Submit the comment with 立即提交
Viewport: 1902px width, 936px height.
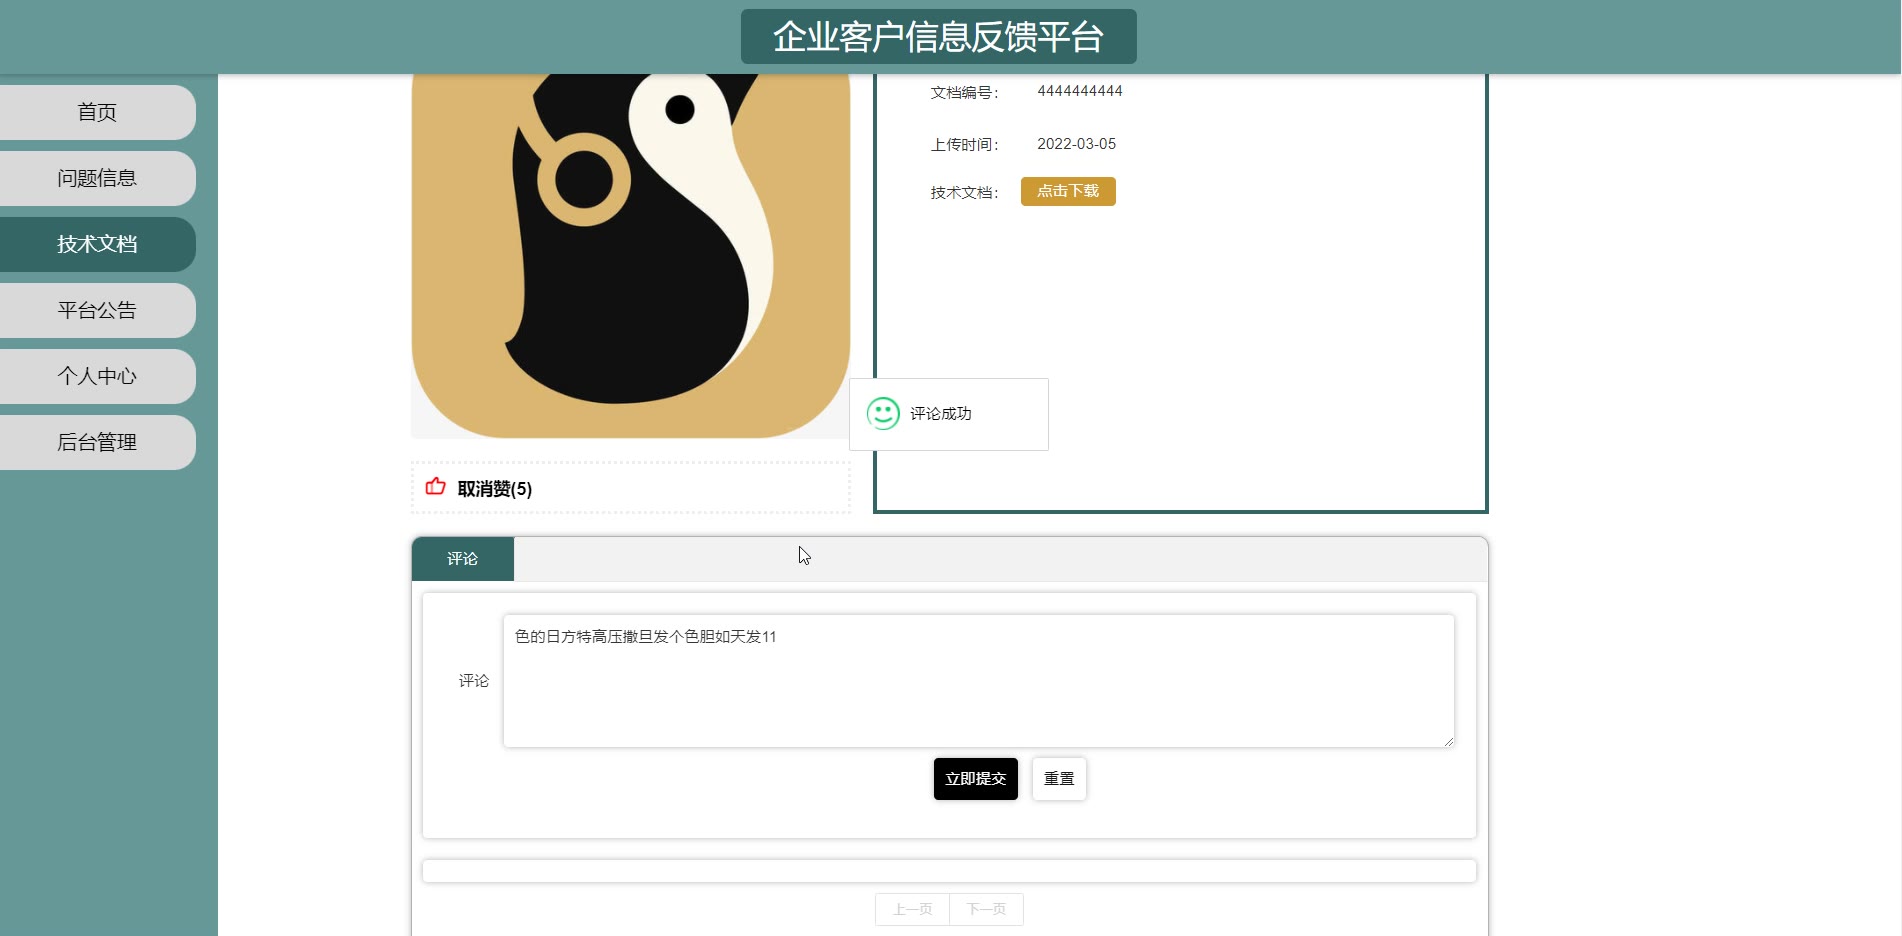click(975, 779)
